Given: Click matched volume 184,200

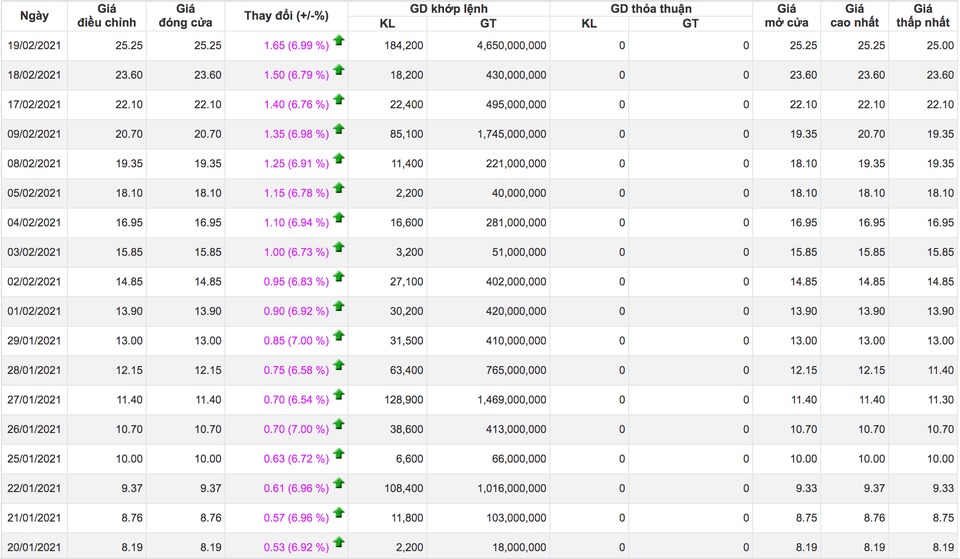Looking at the screenshot, I should coord(403,46).
